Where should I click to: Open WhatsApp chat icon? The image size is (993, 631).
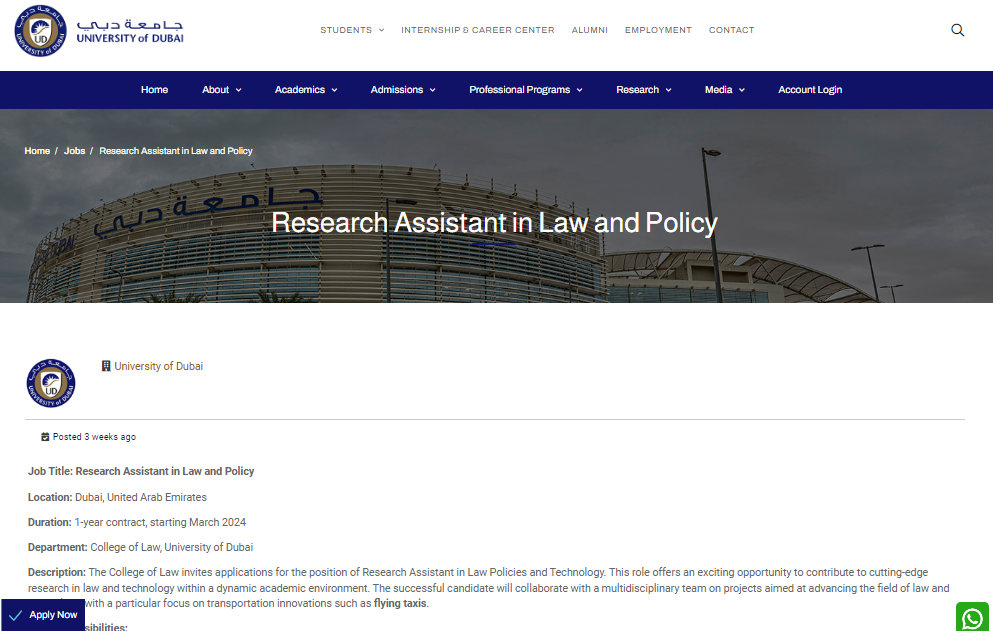tap(972, 617)
